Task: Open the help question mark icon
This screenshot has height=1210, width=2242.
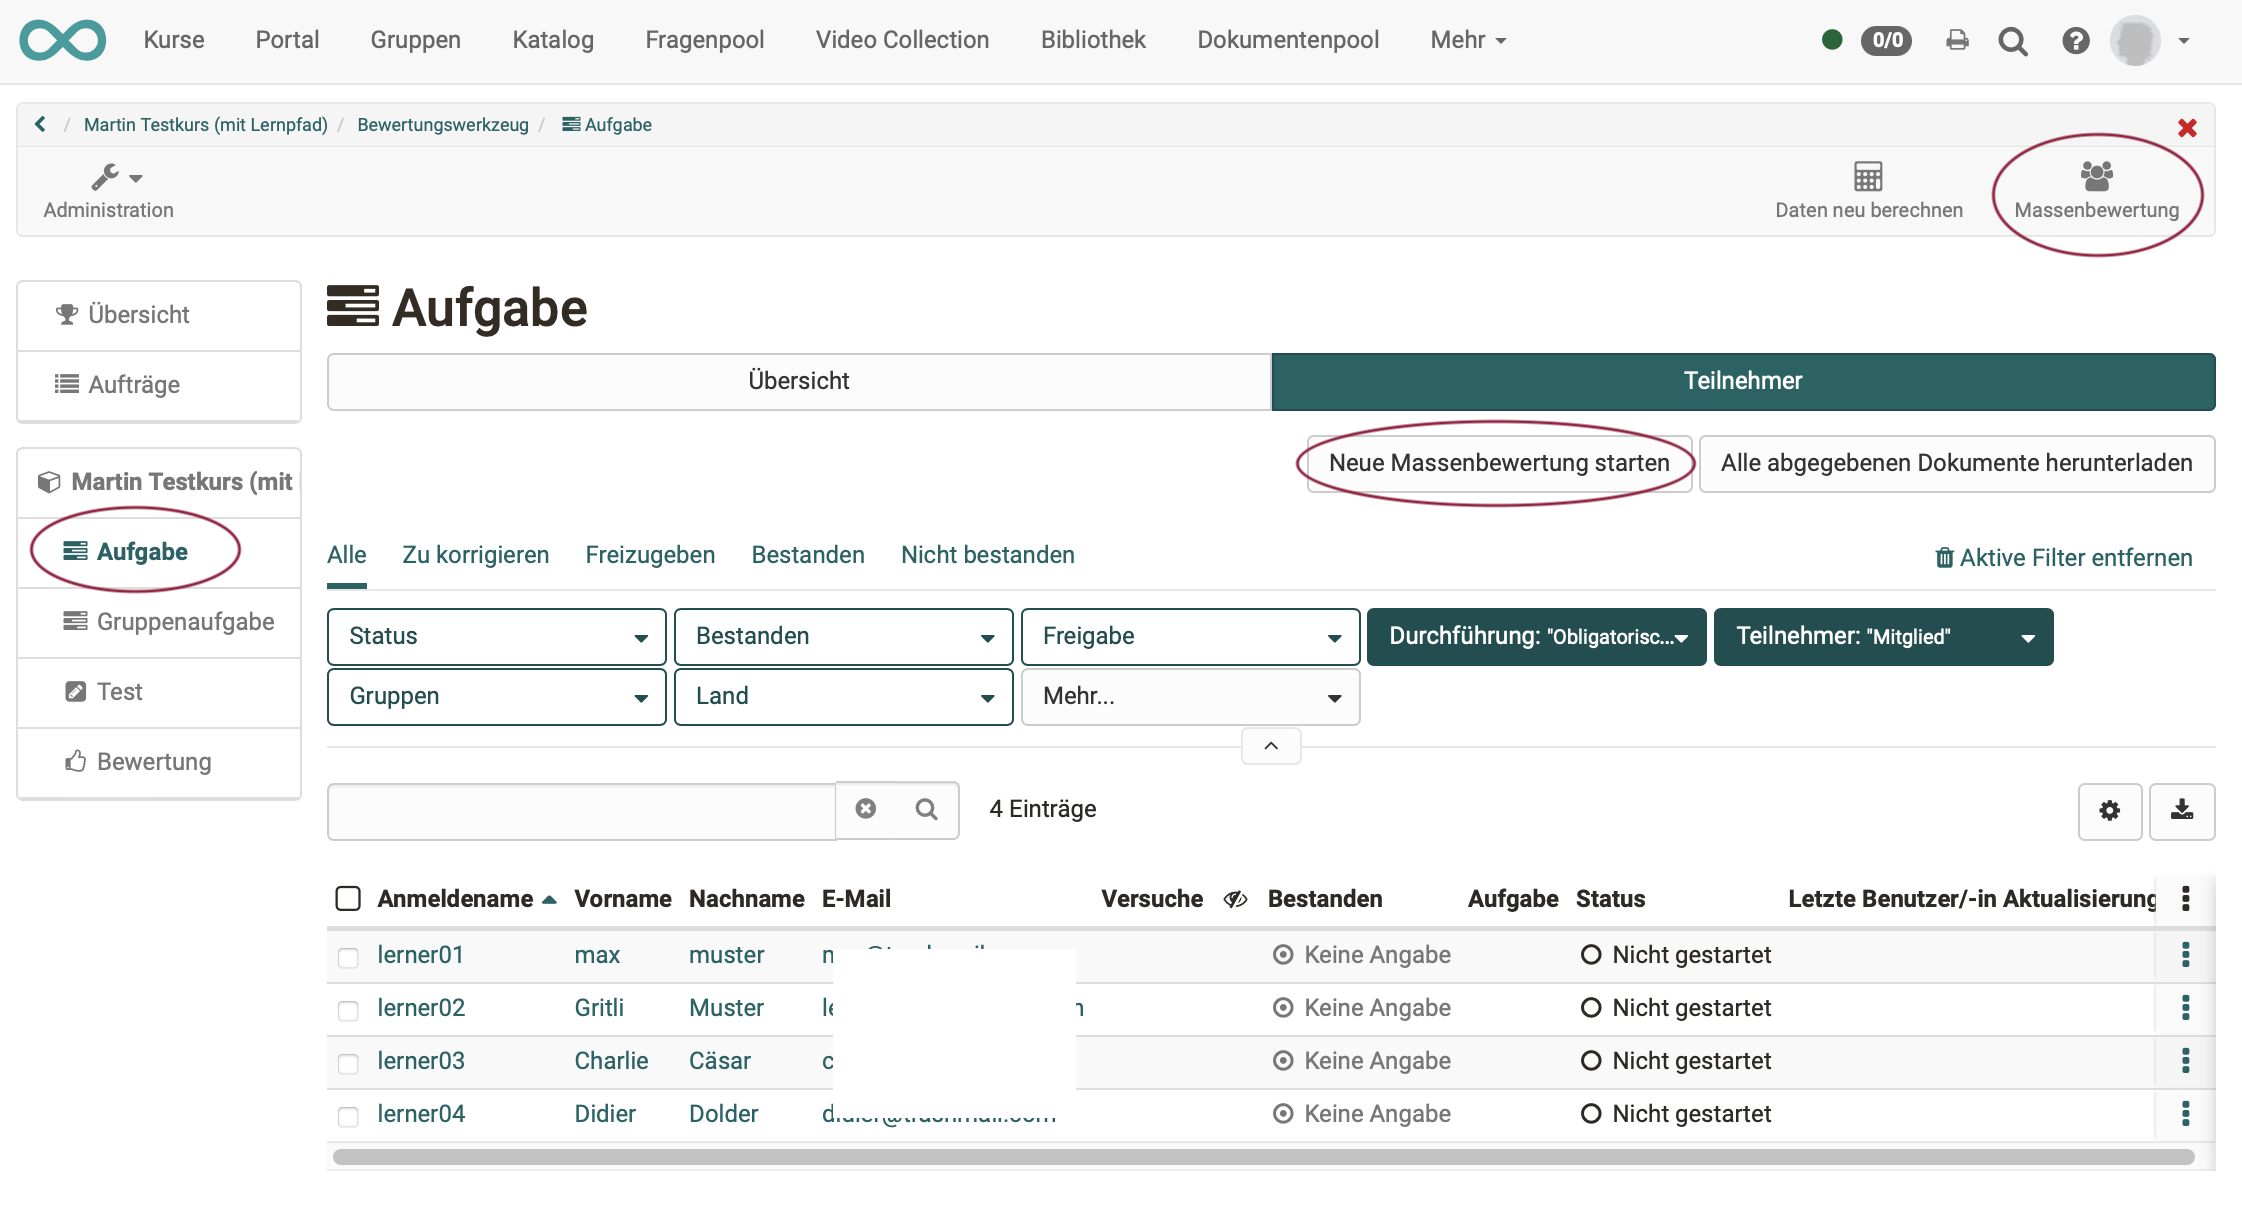Action: tap(2075, 41)
